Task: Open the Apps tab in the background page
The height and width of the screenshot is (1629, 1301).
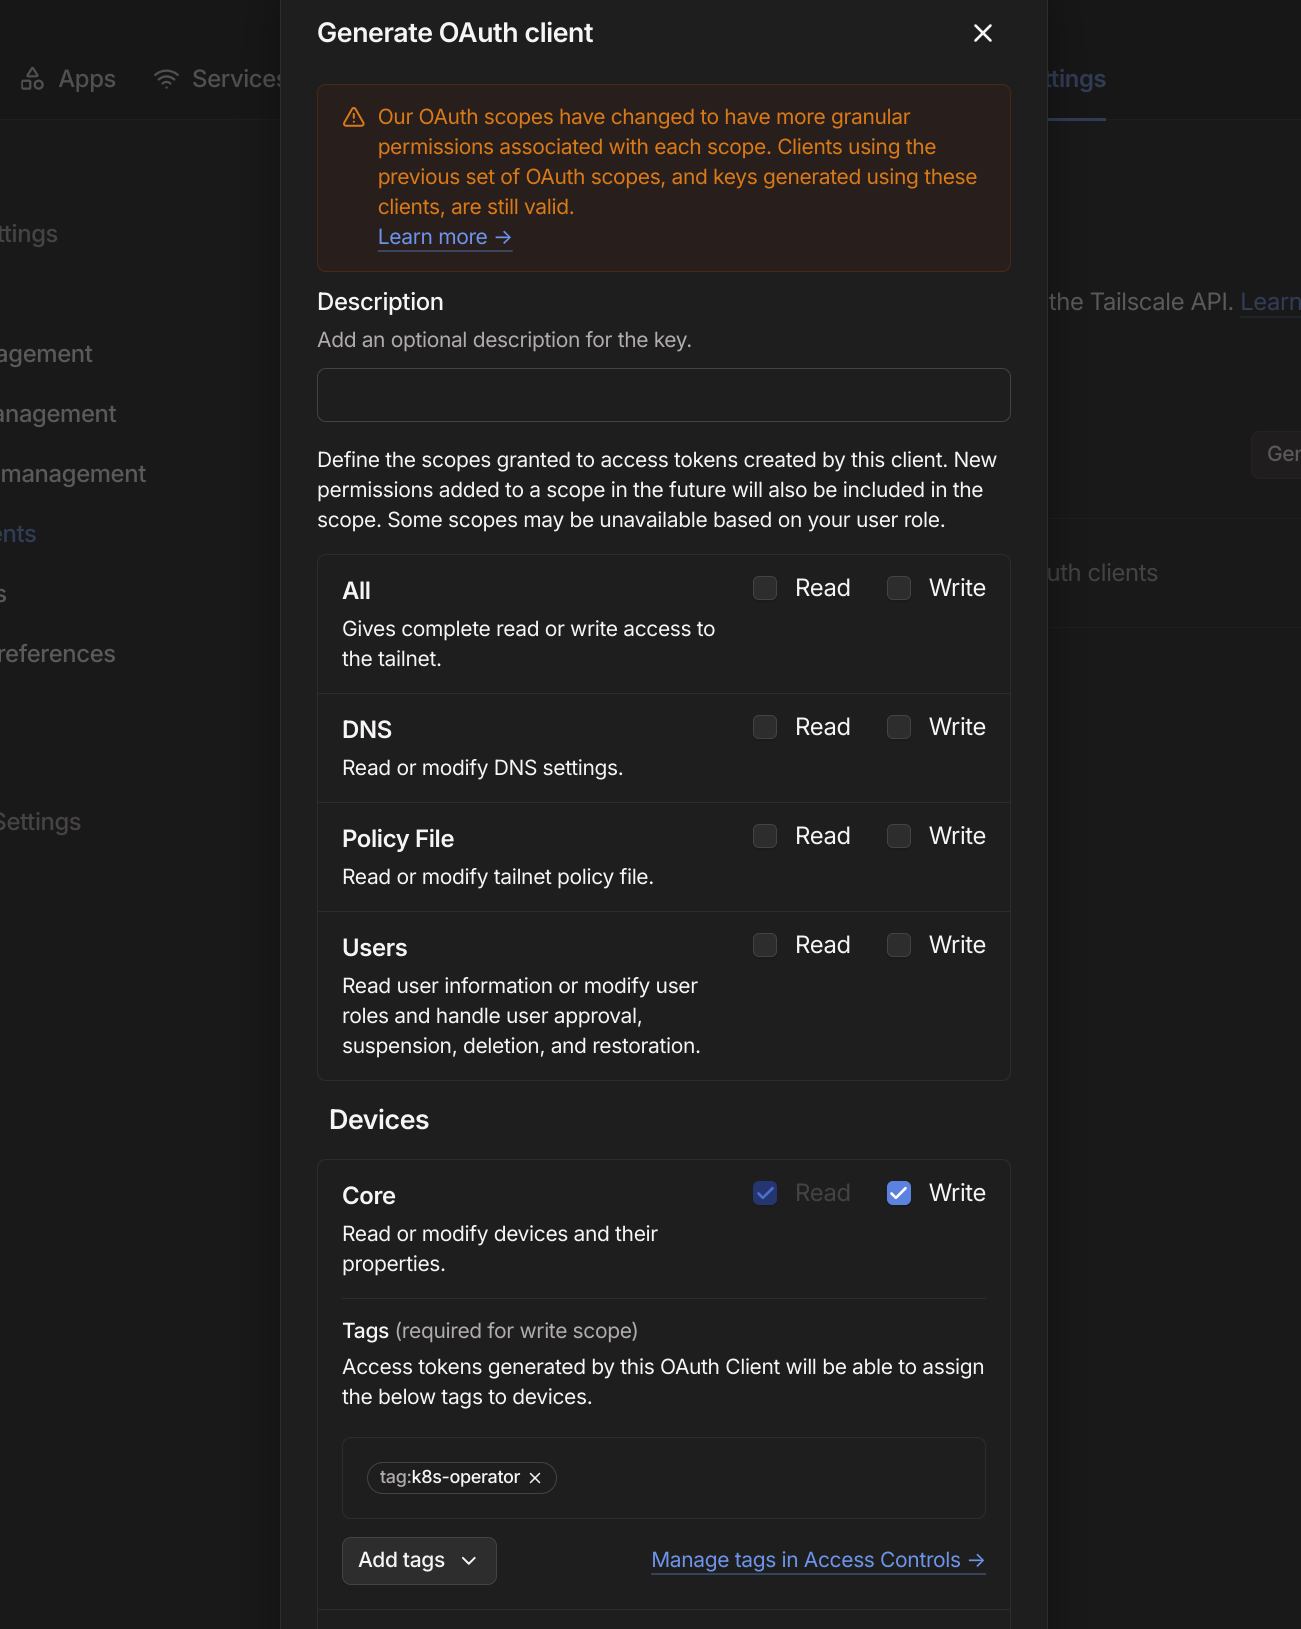Action: pos(68,79)
